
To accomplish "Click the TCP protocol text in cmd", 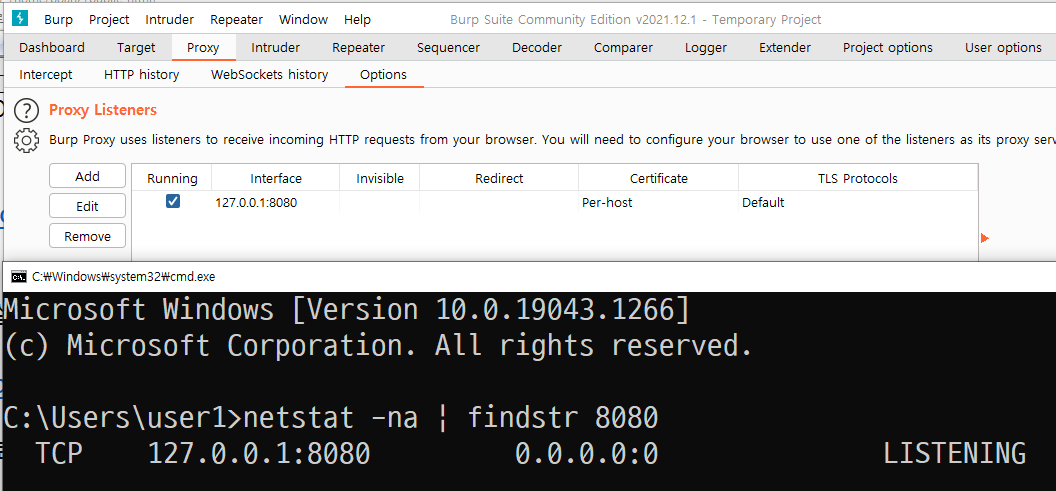I will coord(59,454).
